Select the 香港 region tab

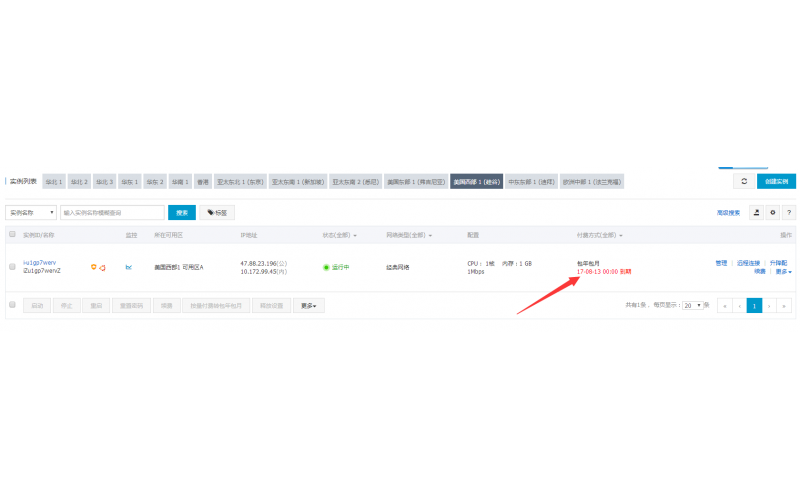pyautogui.click(x=203, y=182)
